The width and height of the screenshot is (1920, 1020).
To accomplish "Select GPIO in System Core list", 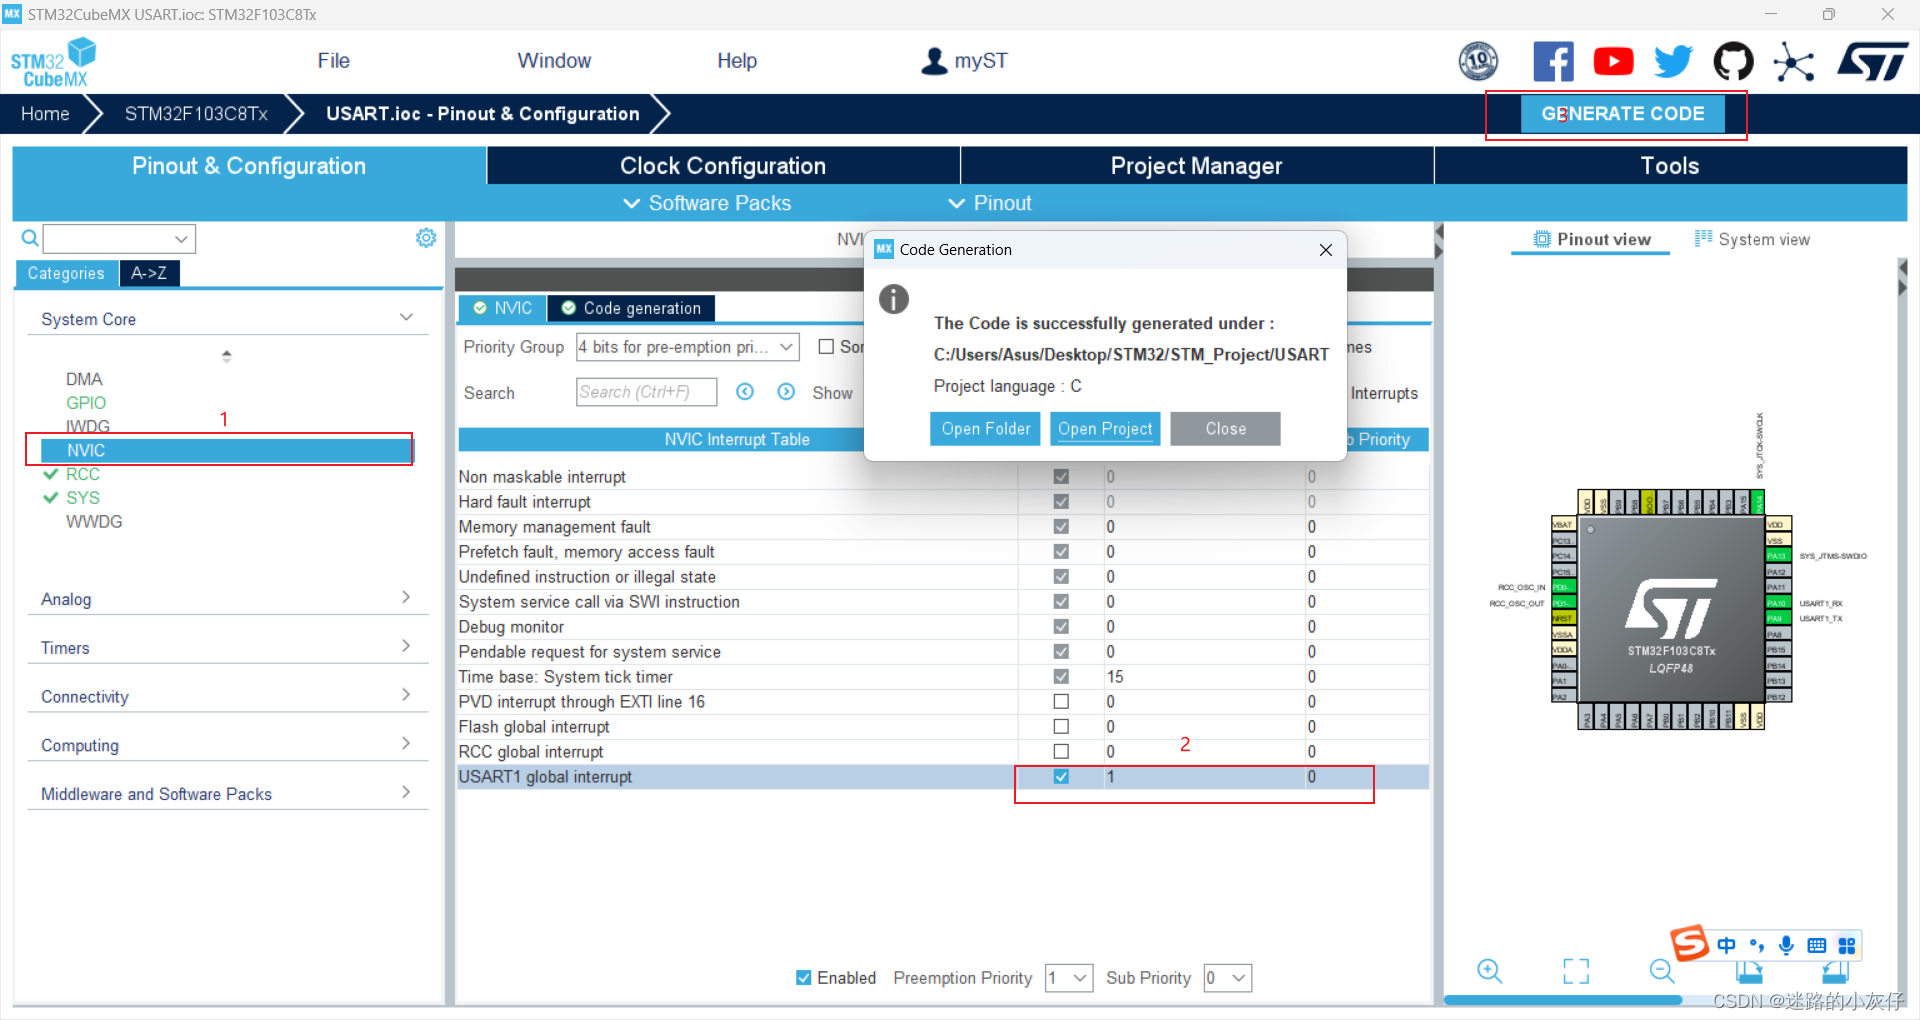I will click(86, 403).
